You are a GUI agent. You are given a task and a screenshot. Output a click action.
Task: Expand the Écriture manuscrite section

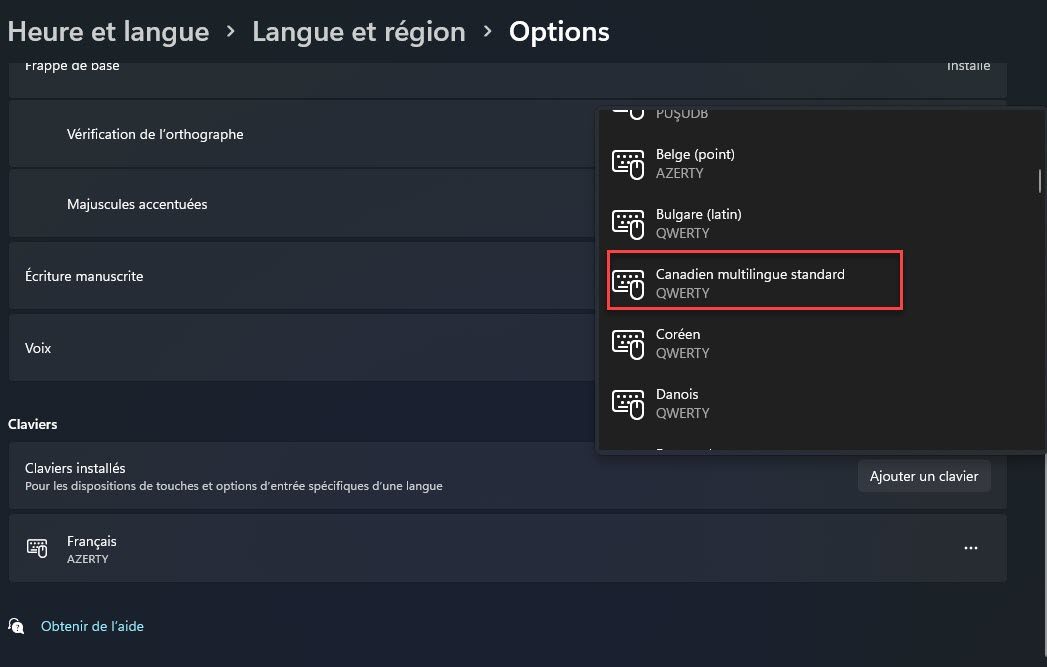click(302, 276)
